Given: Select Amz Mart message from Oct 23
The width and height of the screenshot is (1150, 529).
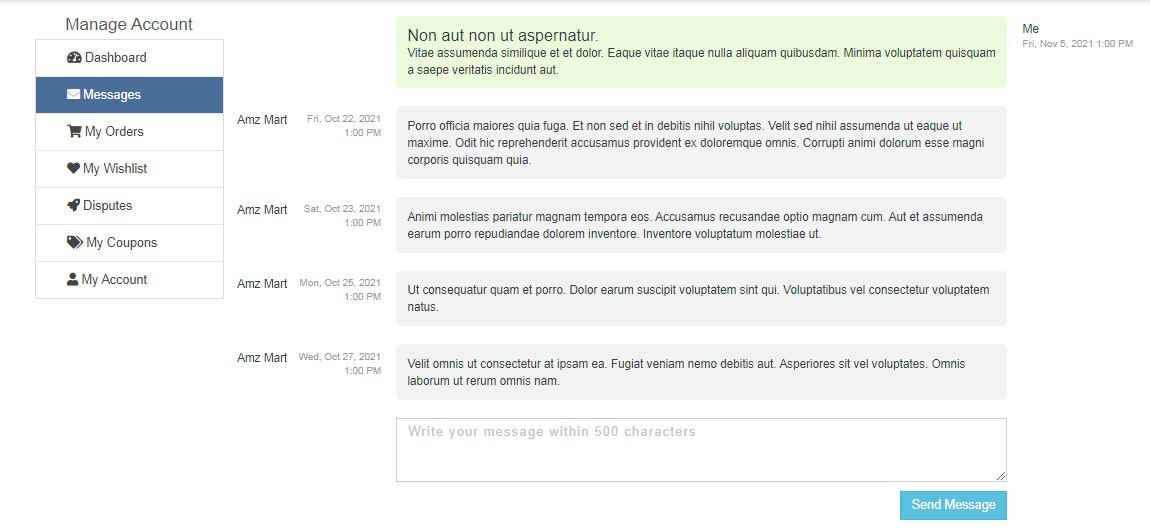Looking at the screenshot, I should pos(701,225).
